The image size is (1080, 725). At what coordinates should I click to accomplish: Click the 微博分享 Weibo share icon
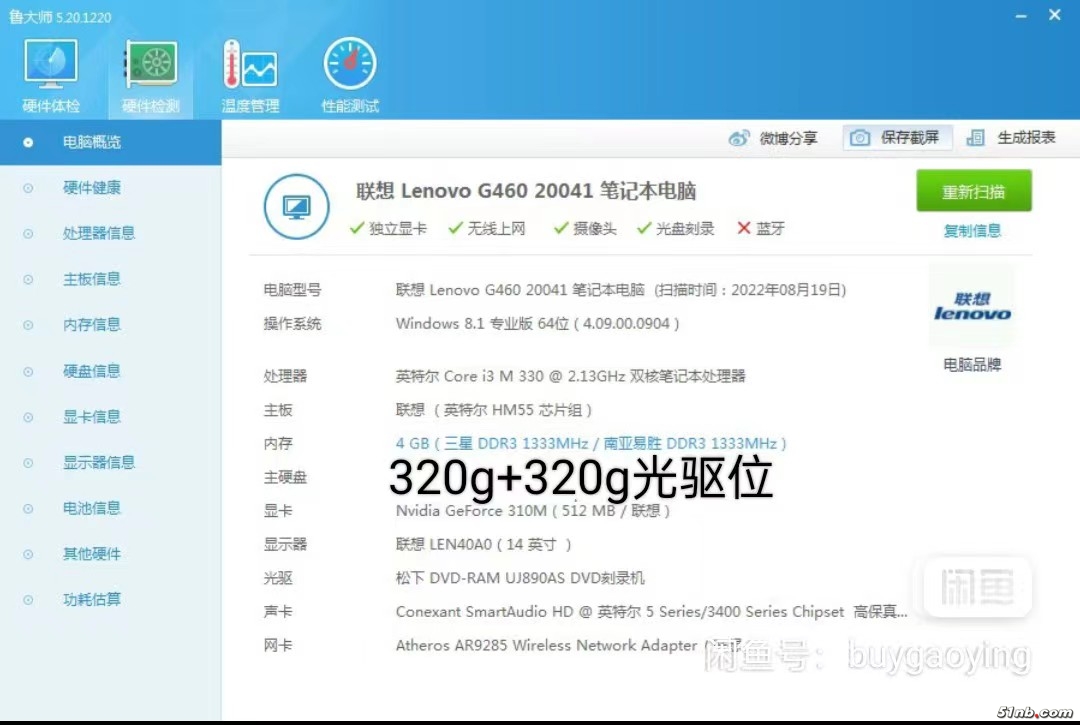tap(740, 138)
